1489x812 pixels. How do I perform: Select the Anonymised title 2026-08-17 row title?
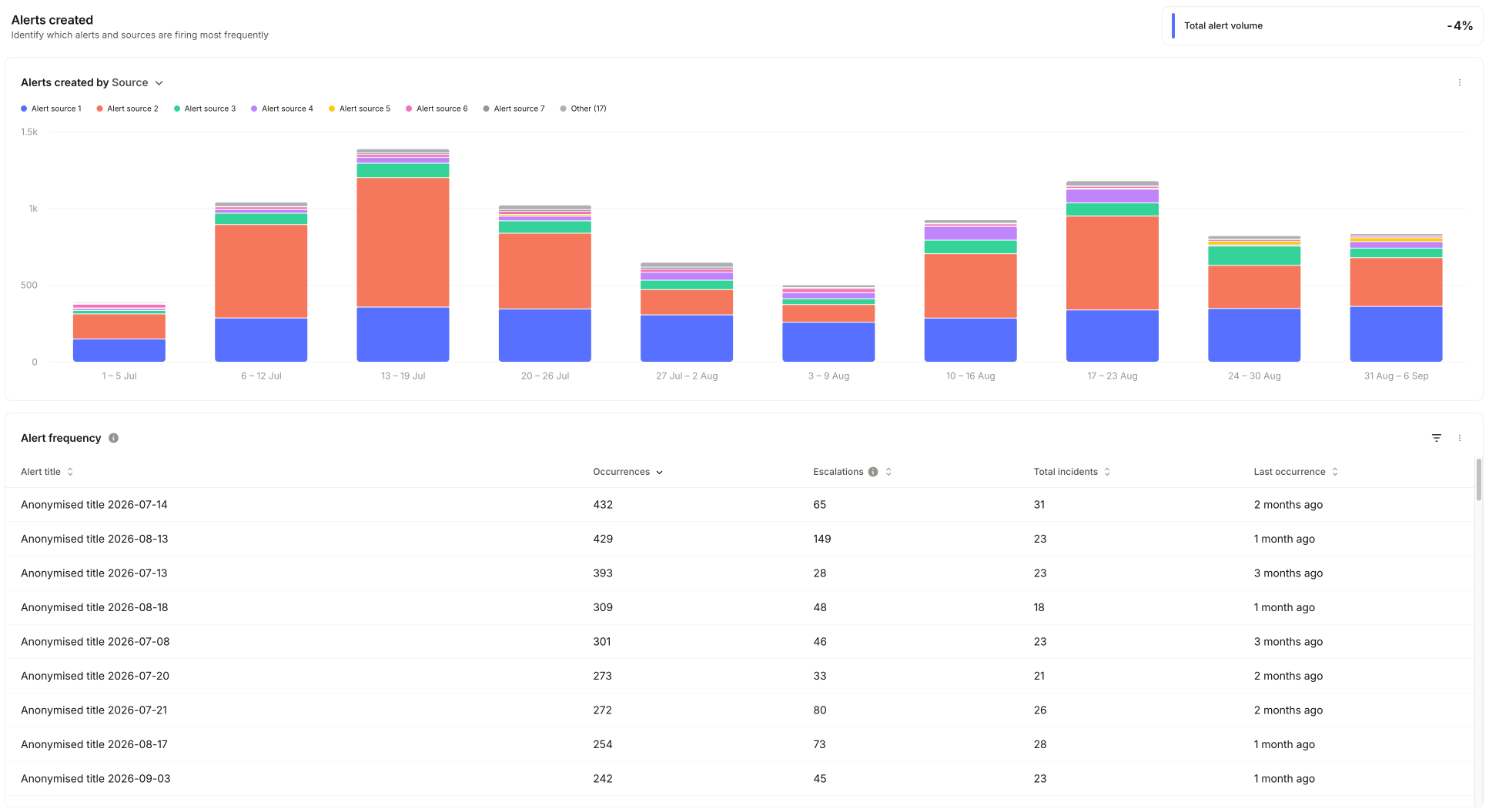pyautogui.click(x=94, y=745)
